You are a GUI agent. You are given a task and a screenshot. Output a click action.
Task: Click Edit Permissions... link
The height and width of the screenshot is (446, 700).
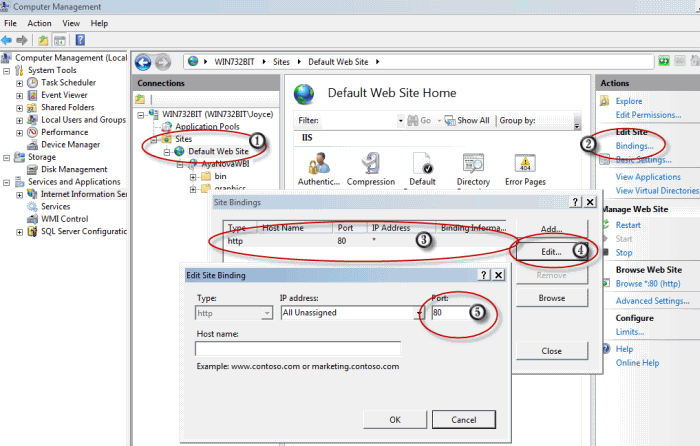[x=649, y=115]
